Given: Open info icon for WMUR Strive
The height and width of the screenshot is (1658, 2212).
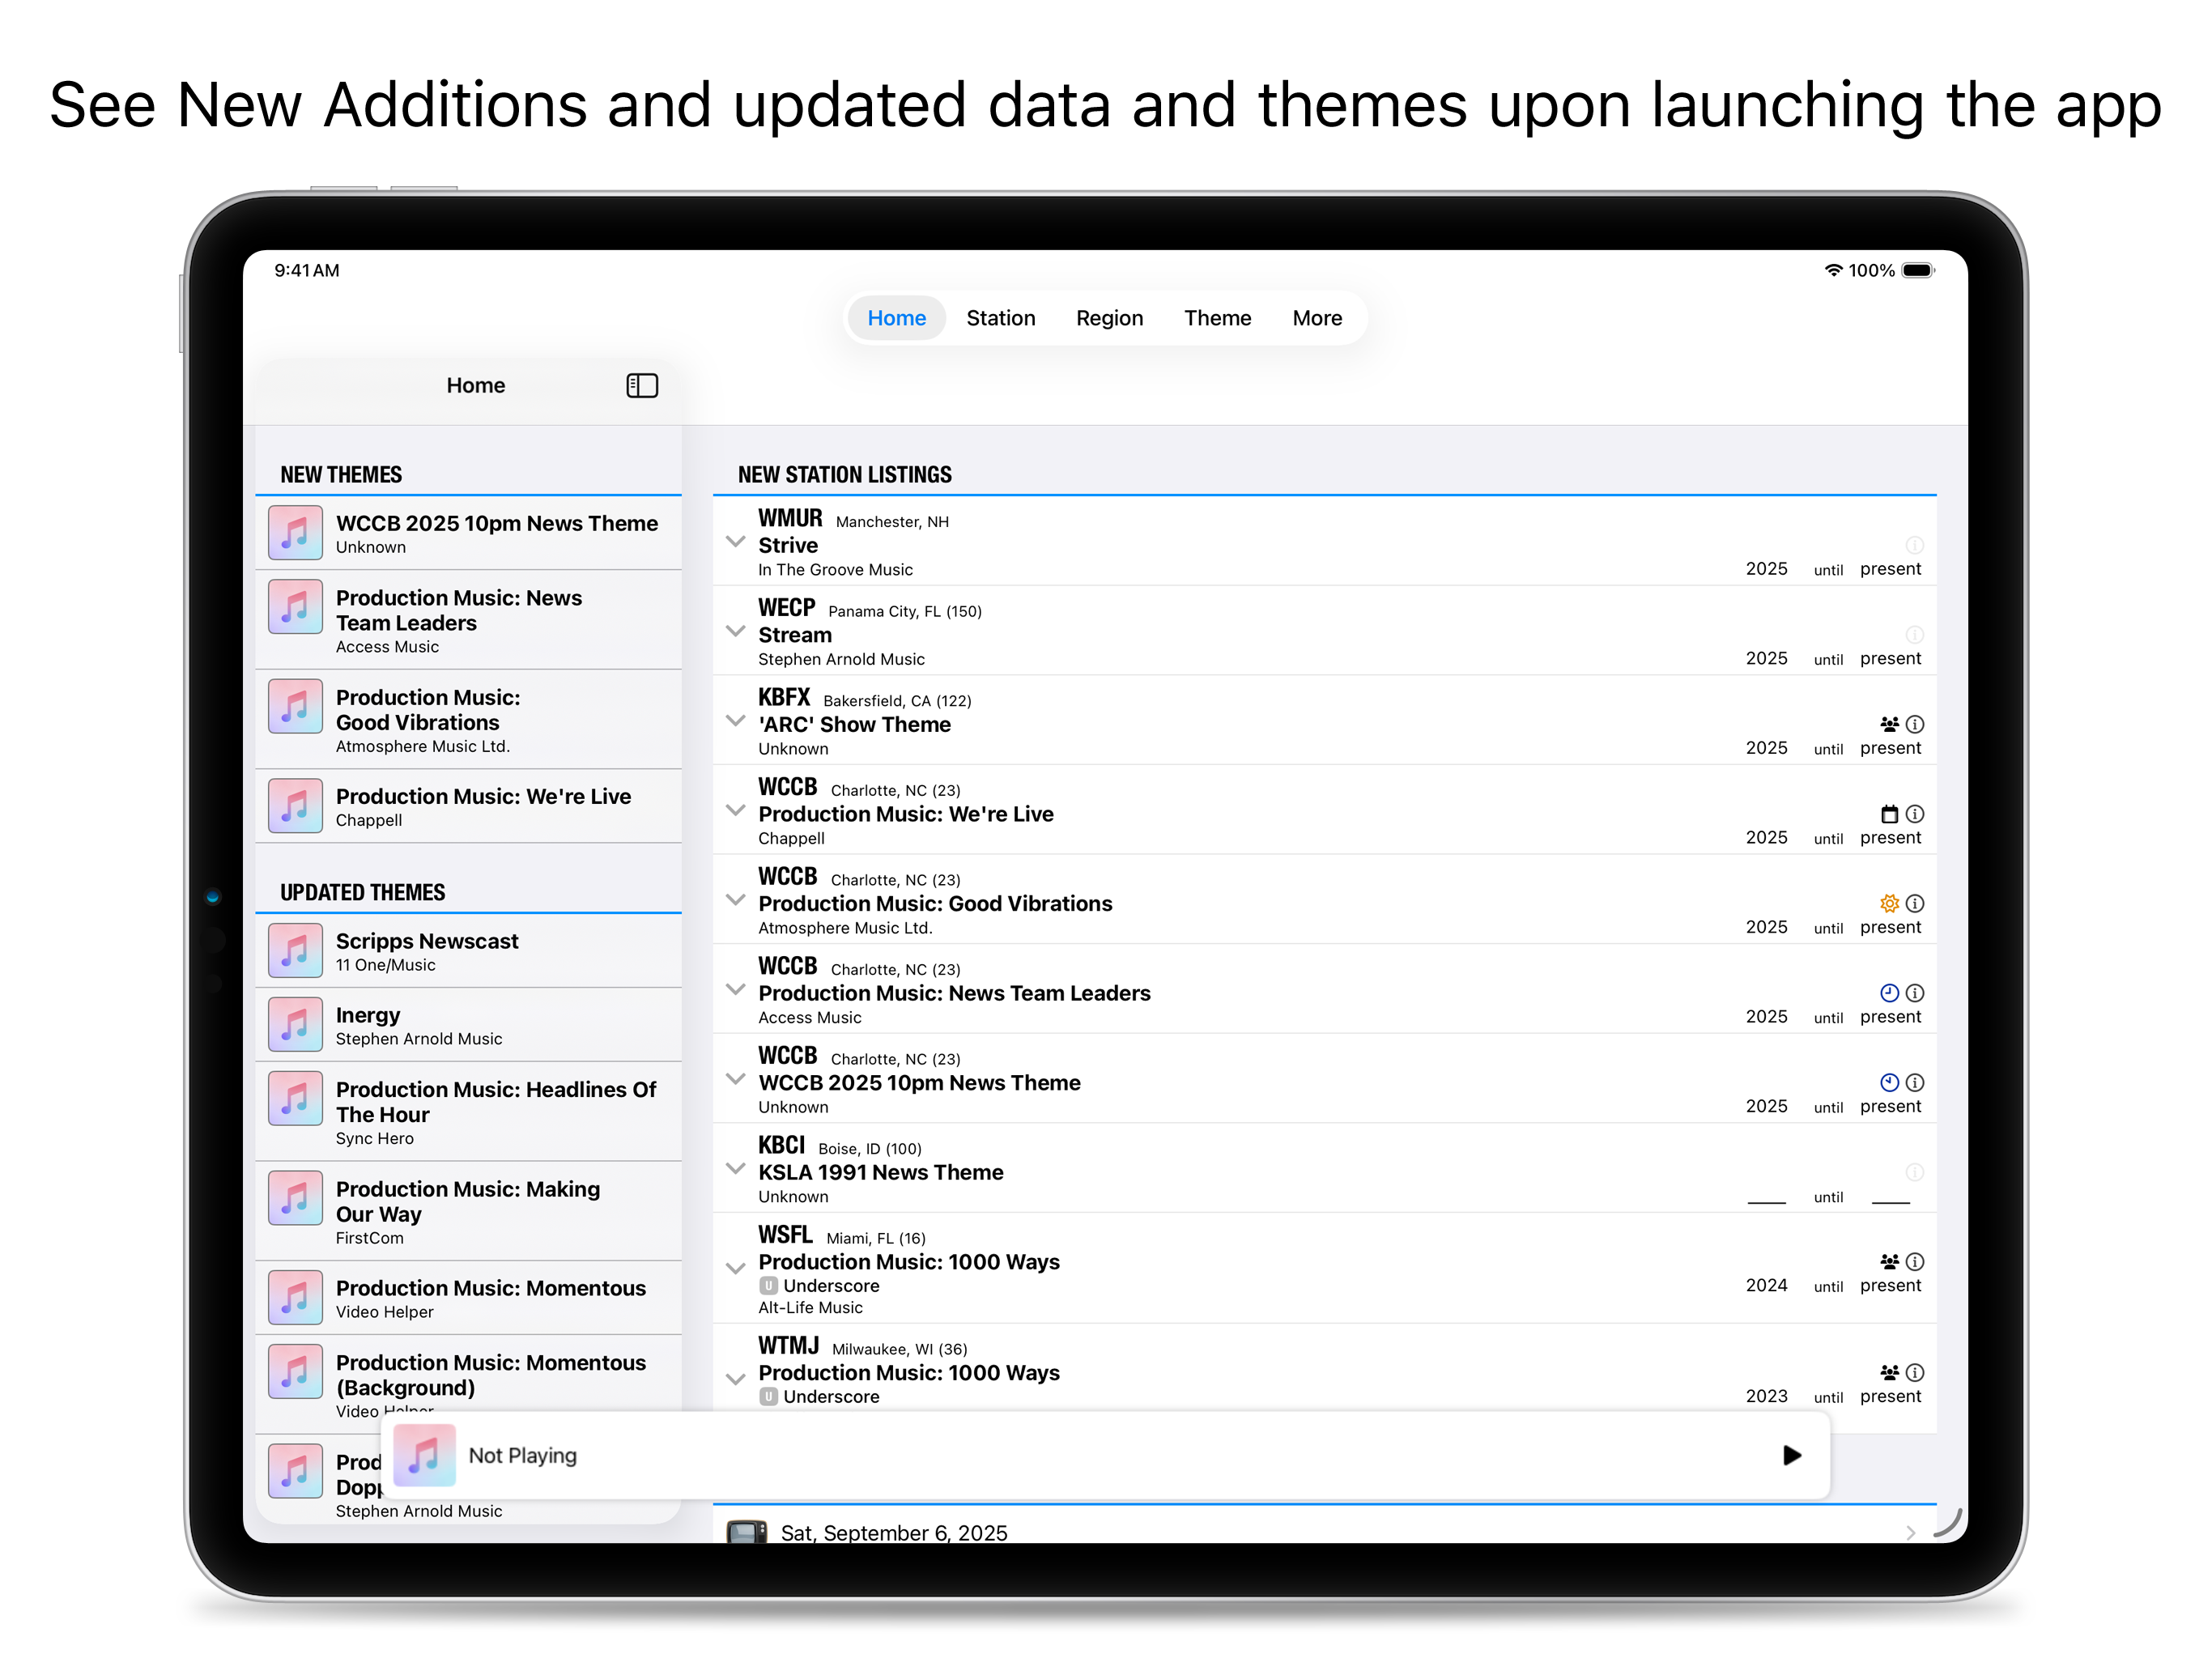Looking at the screenshot, I should point(1914,545).
